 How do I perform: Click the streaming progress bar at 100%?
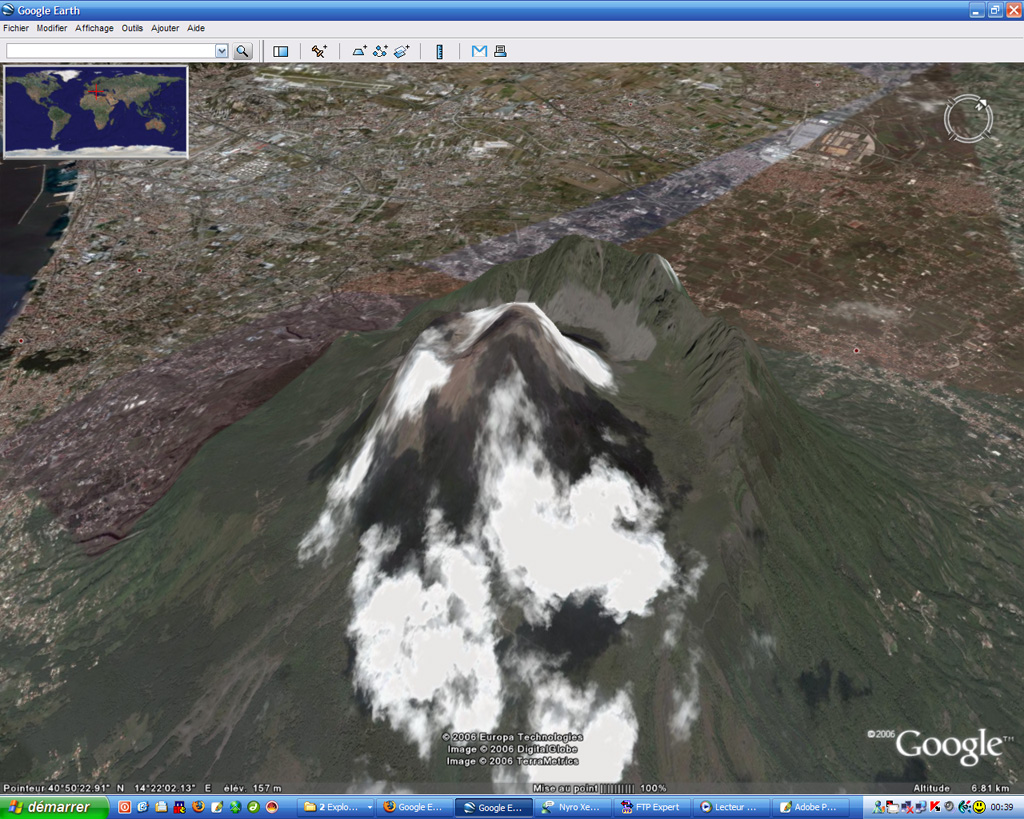(x=617, y=788)
